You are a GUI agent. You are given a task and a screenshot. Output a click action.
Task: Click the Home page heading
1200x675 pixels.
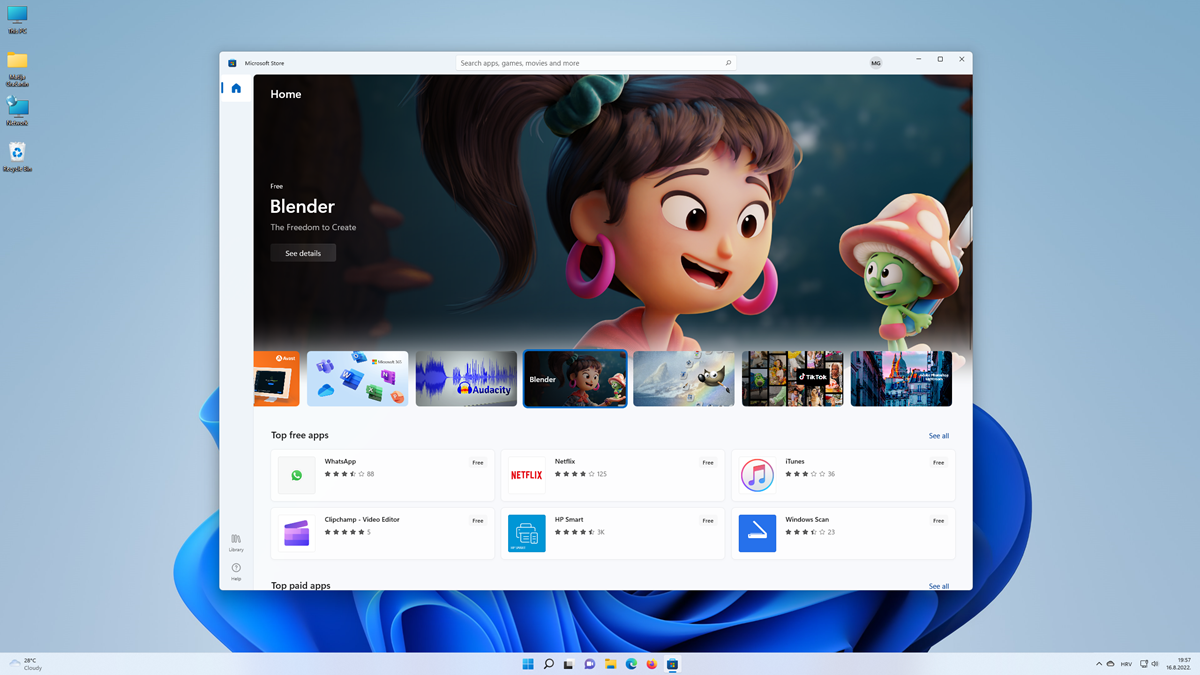coord(286,94)
